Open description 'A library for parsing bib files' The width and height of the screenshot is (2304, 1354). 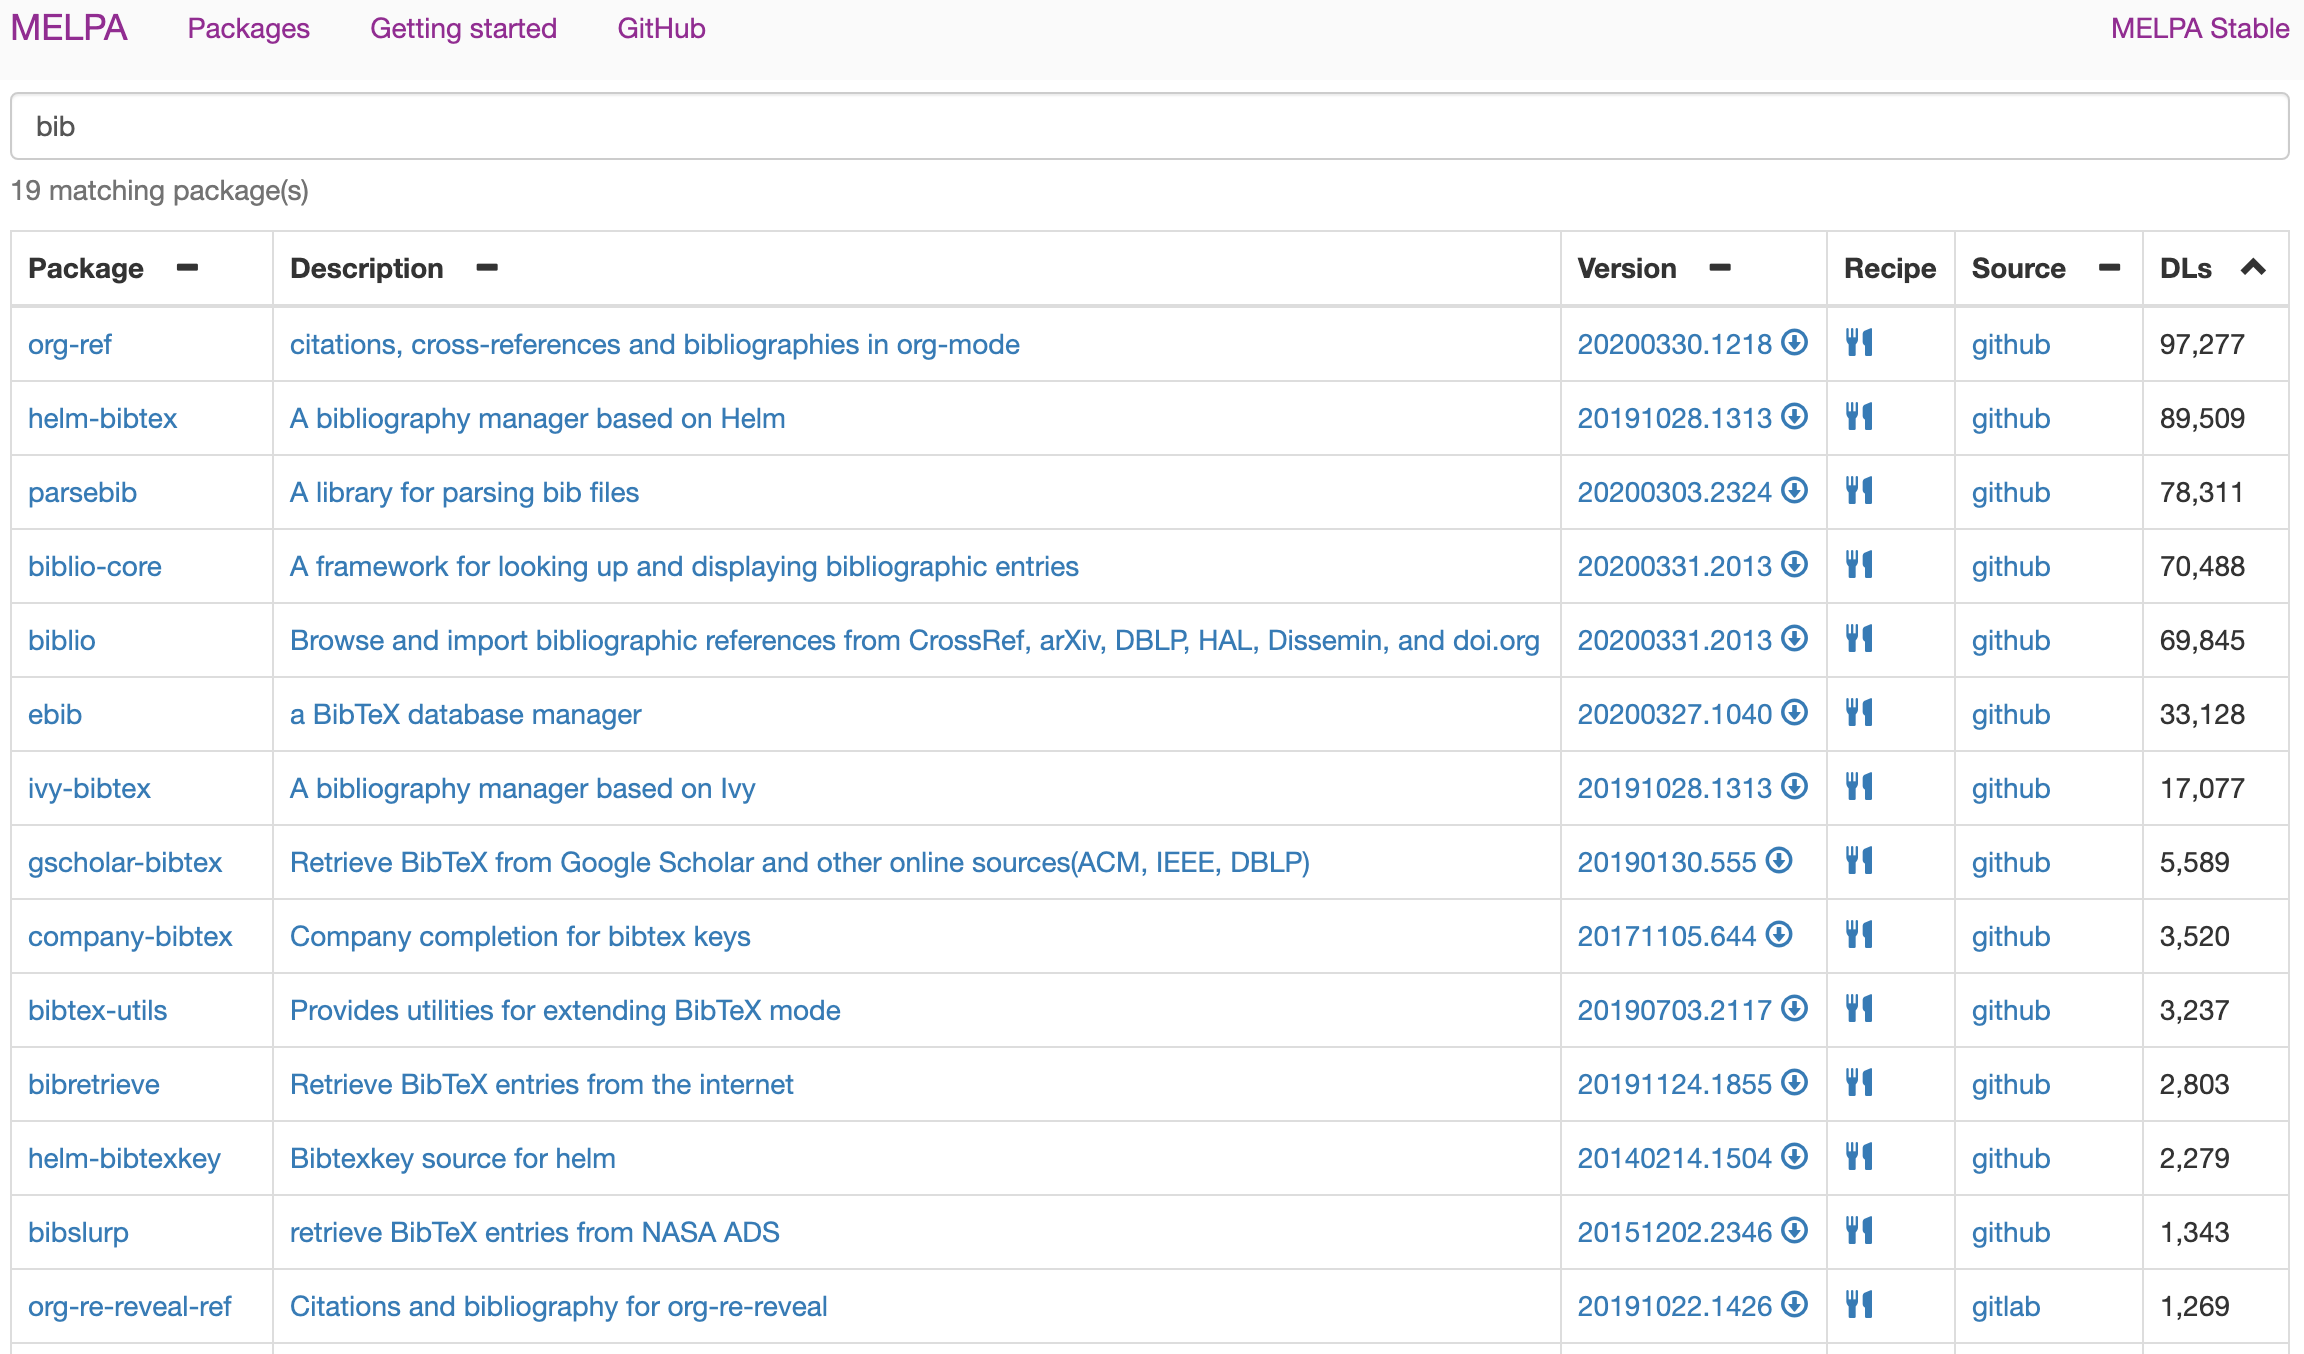464,492
